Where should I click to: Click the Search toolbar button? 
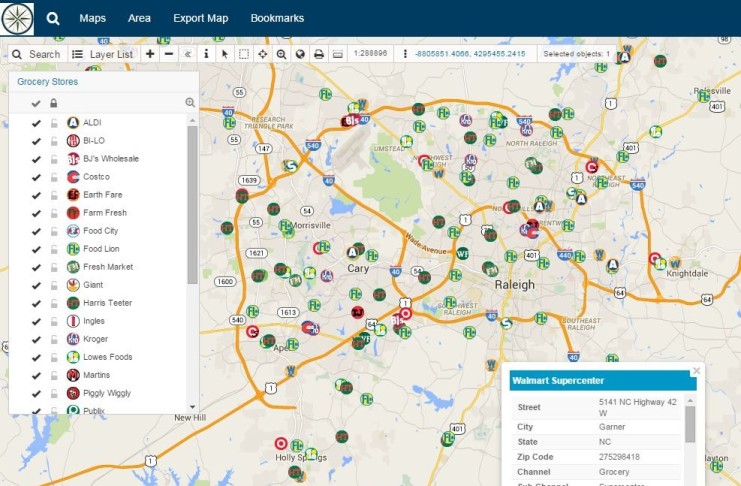click(37, 54)
